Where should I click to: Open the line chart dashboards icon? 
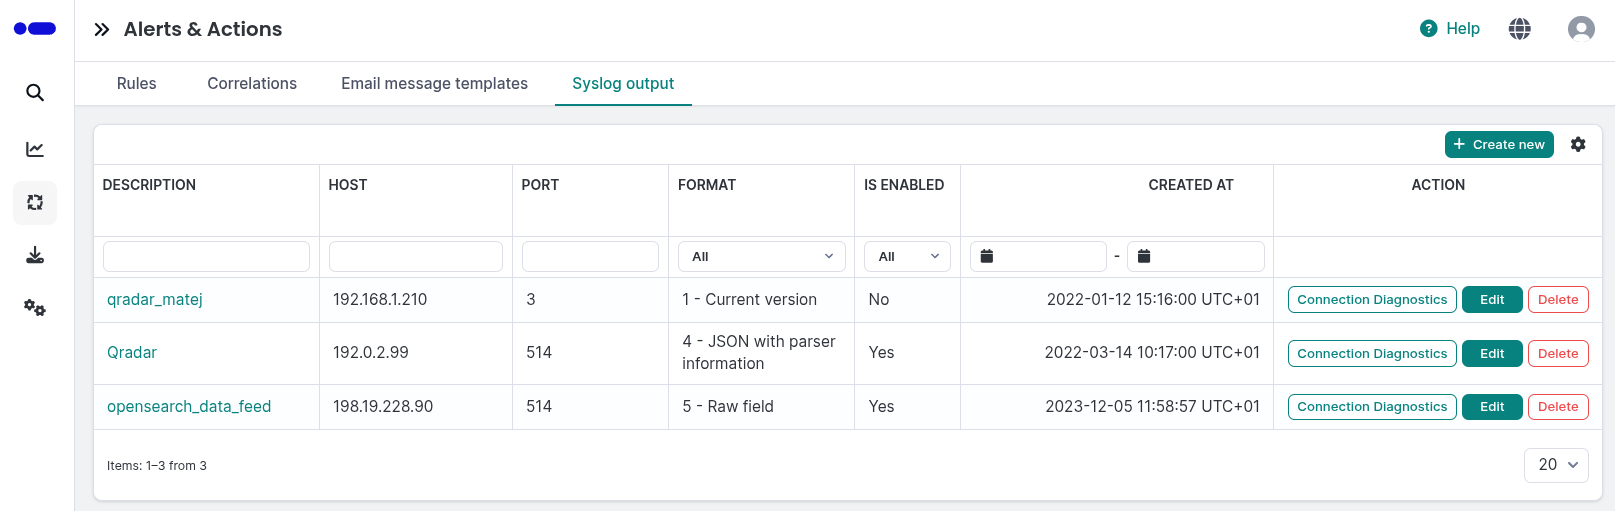[x=35, y=149]
